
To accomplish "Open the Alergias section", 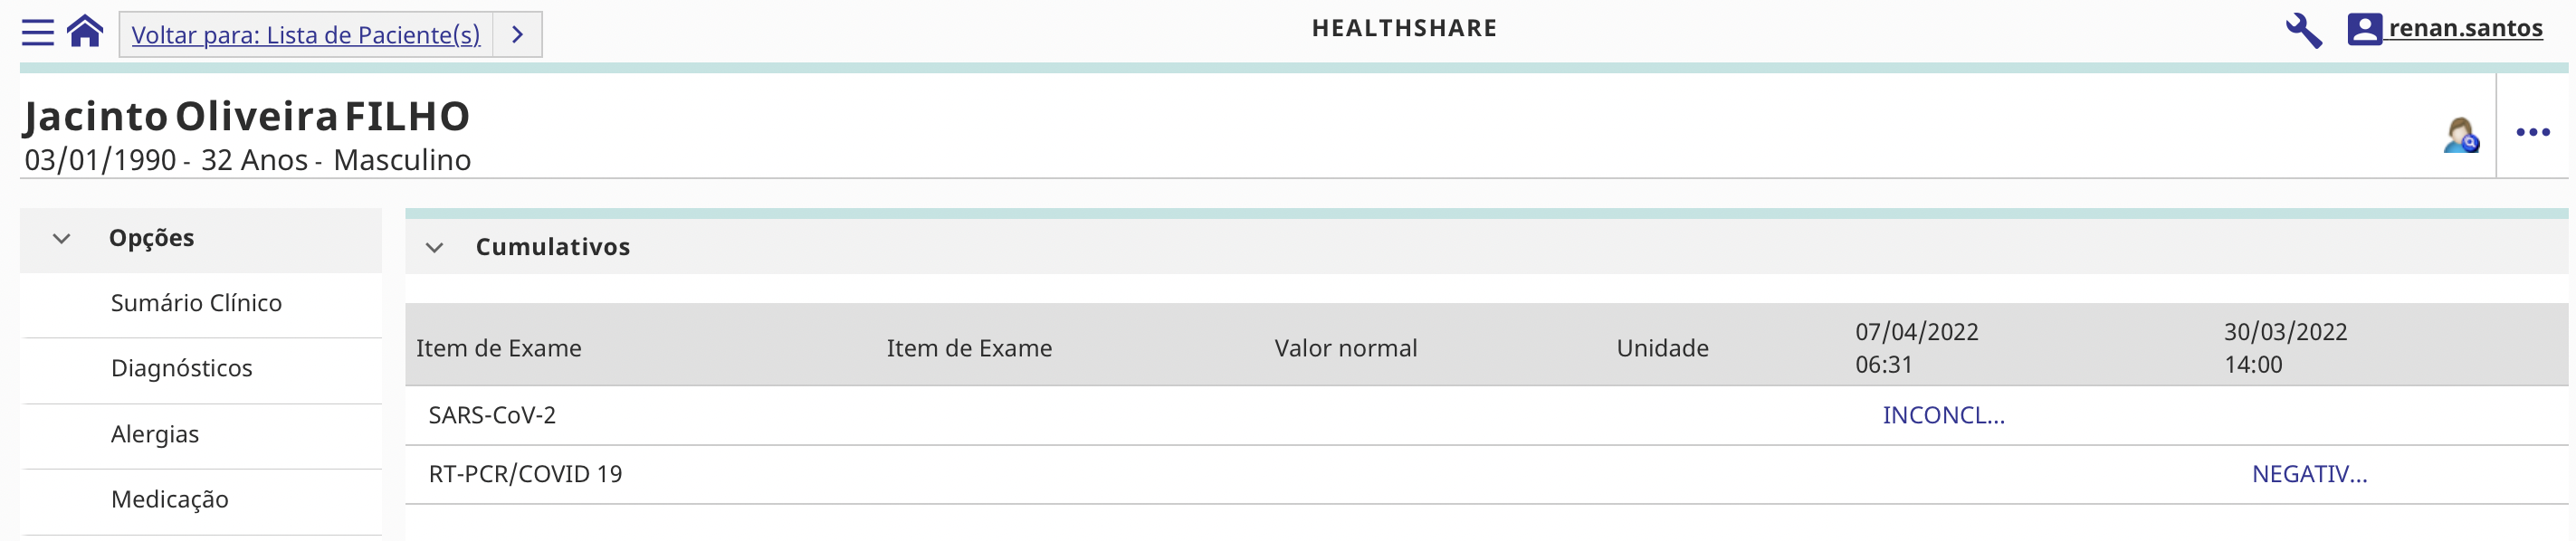I will pyautogui.click(x=155, y=434).
